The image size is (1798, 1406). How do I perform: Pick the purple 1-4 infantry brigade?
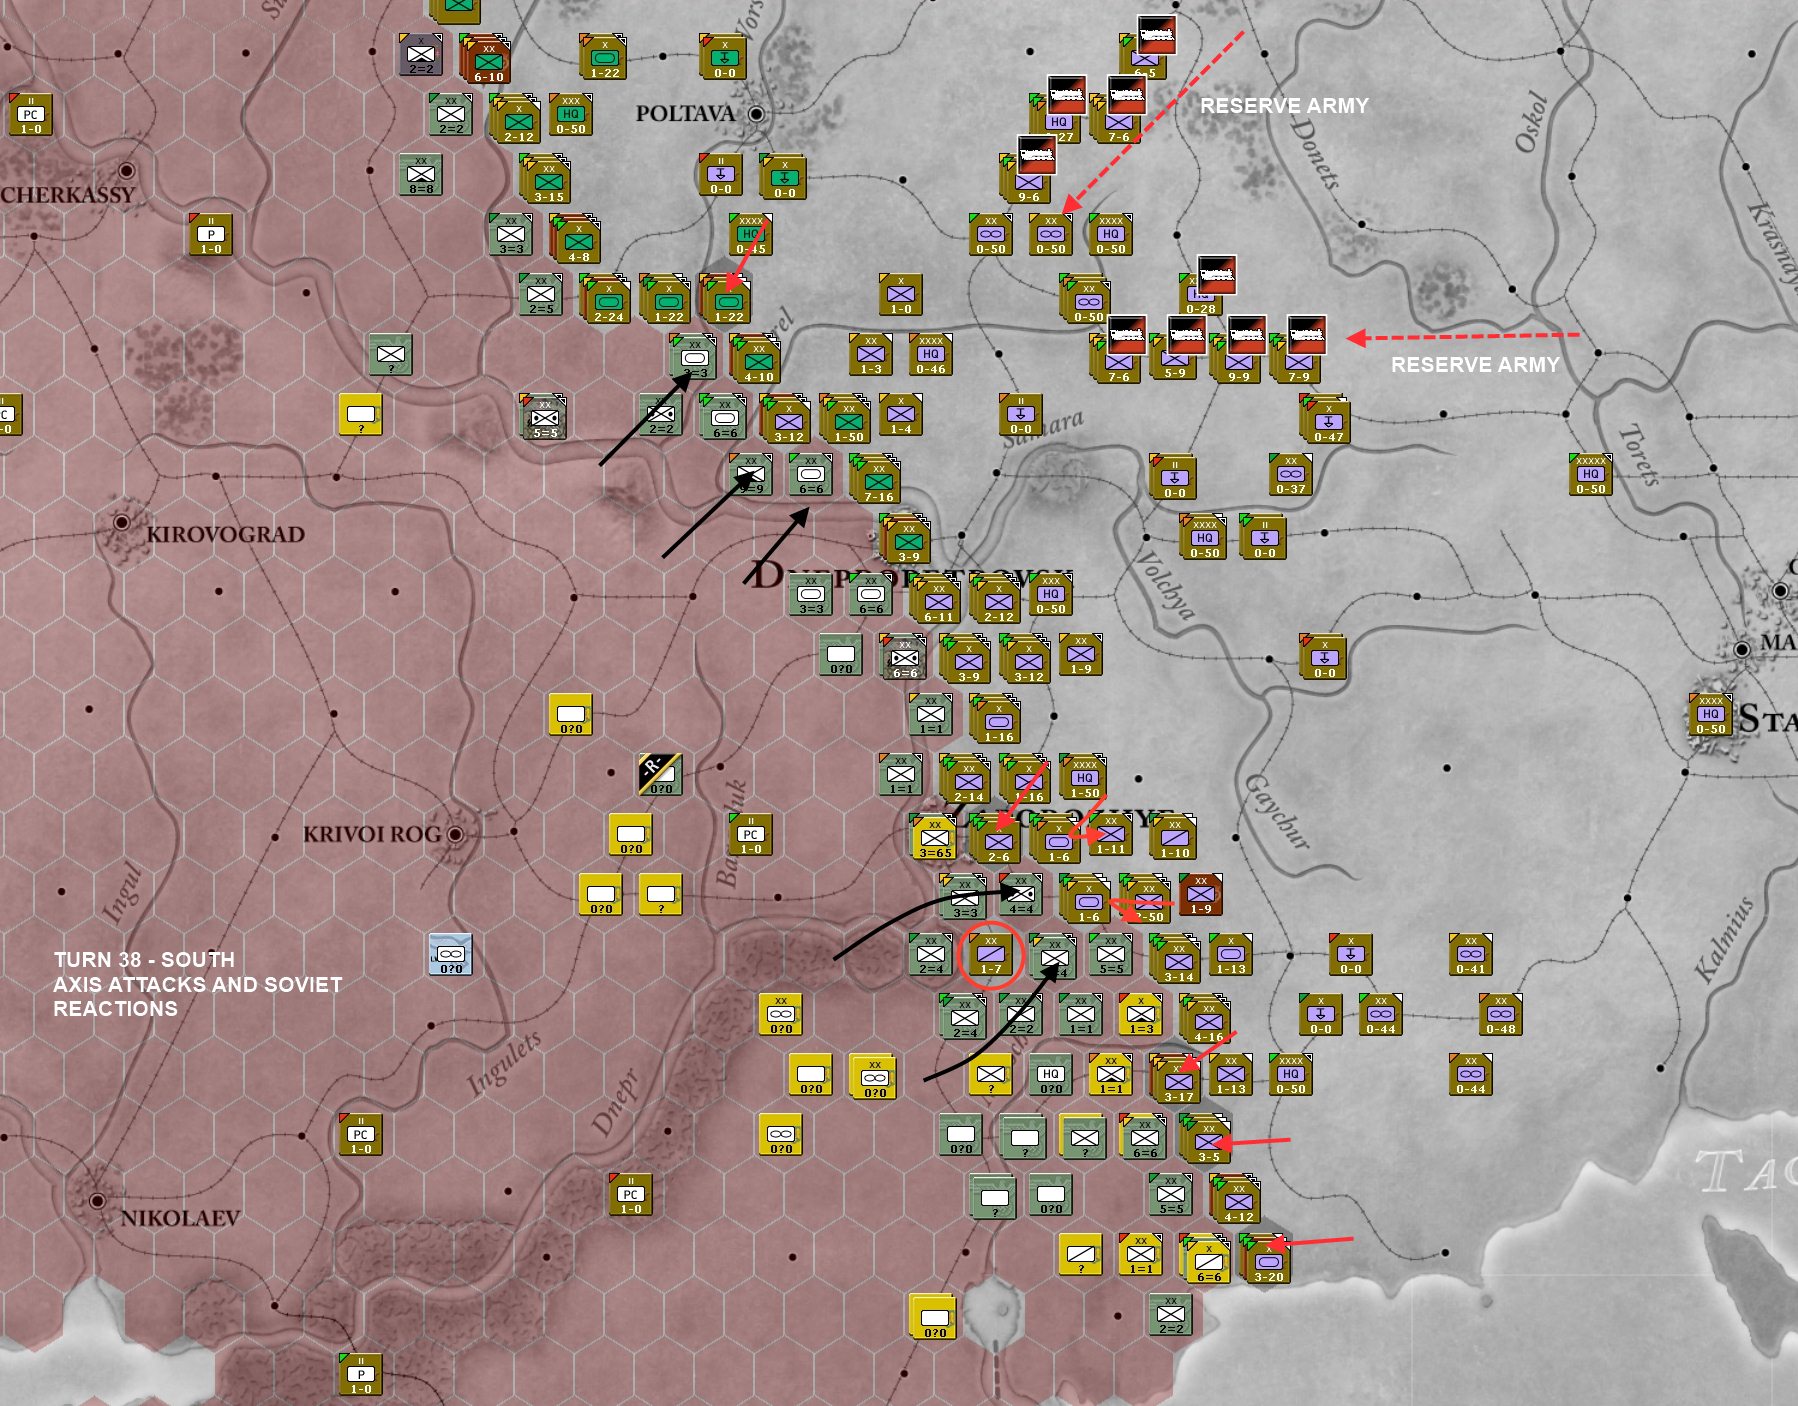pyautogui.click(x=901, y=415)
